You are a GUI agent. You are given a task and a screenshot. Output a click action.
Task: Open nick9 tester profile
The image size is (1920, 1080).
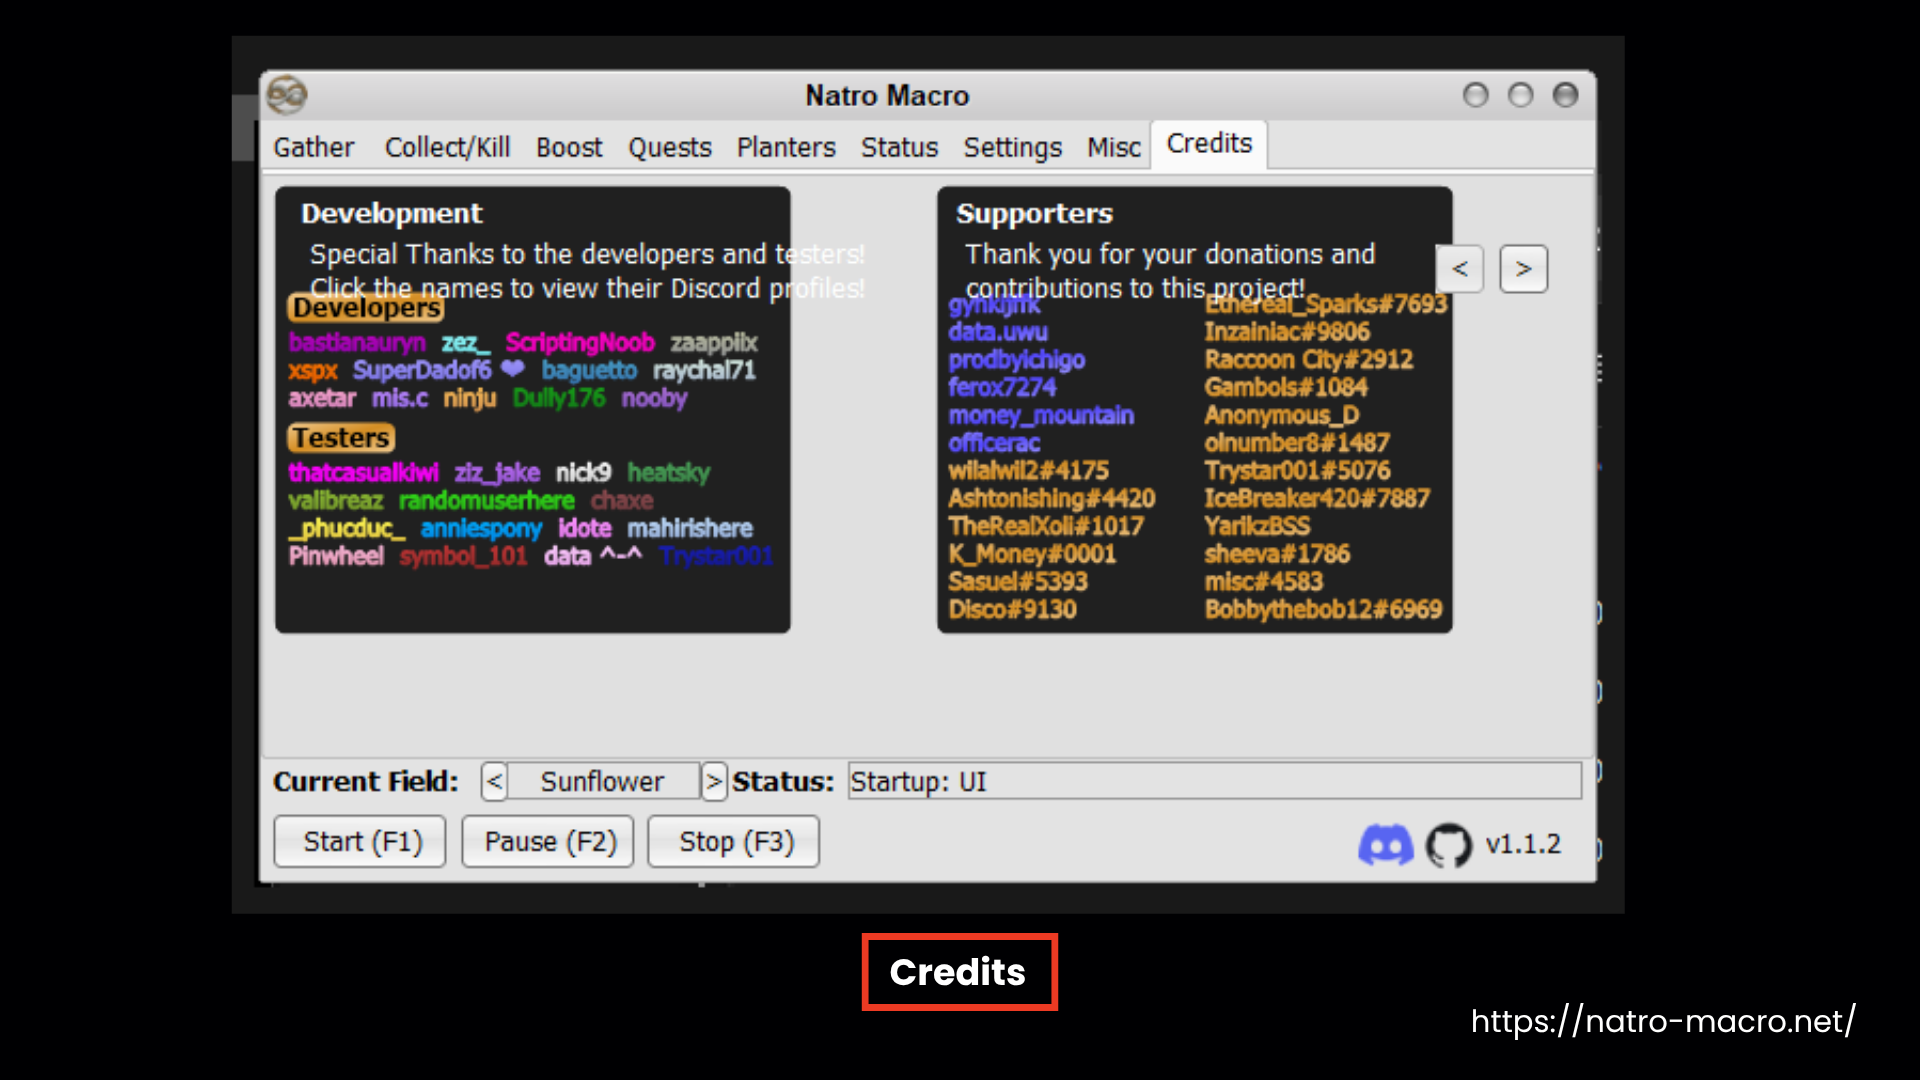point(583,472)
